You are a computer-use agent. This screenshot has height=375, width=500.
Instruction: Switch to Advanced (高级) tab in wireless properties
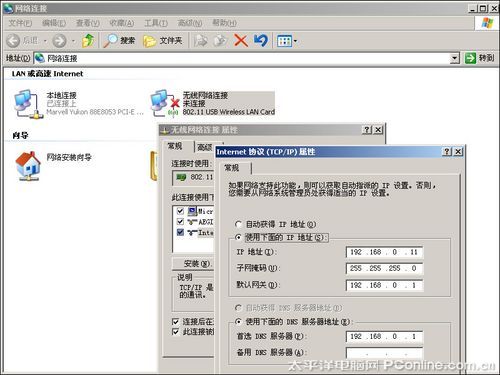click(204, 147)
